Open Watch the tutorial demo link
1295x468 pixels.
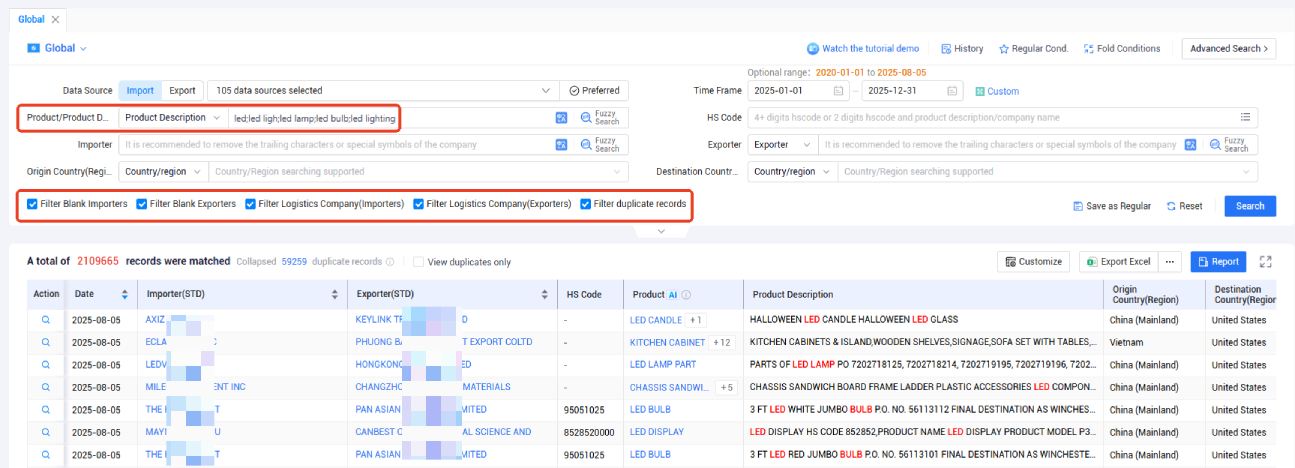coord(863,48)
